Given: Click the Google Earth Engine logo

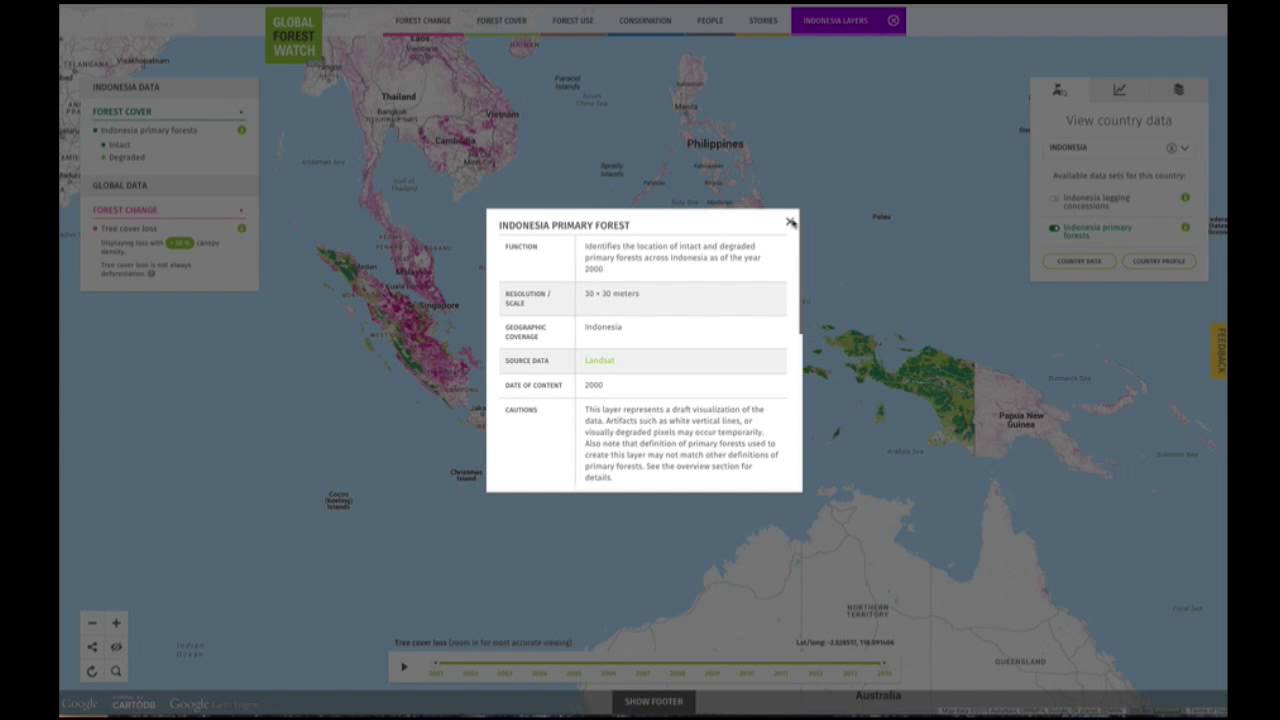Looking at the screenshot, I should 213,704.
